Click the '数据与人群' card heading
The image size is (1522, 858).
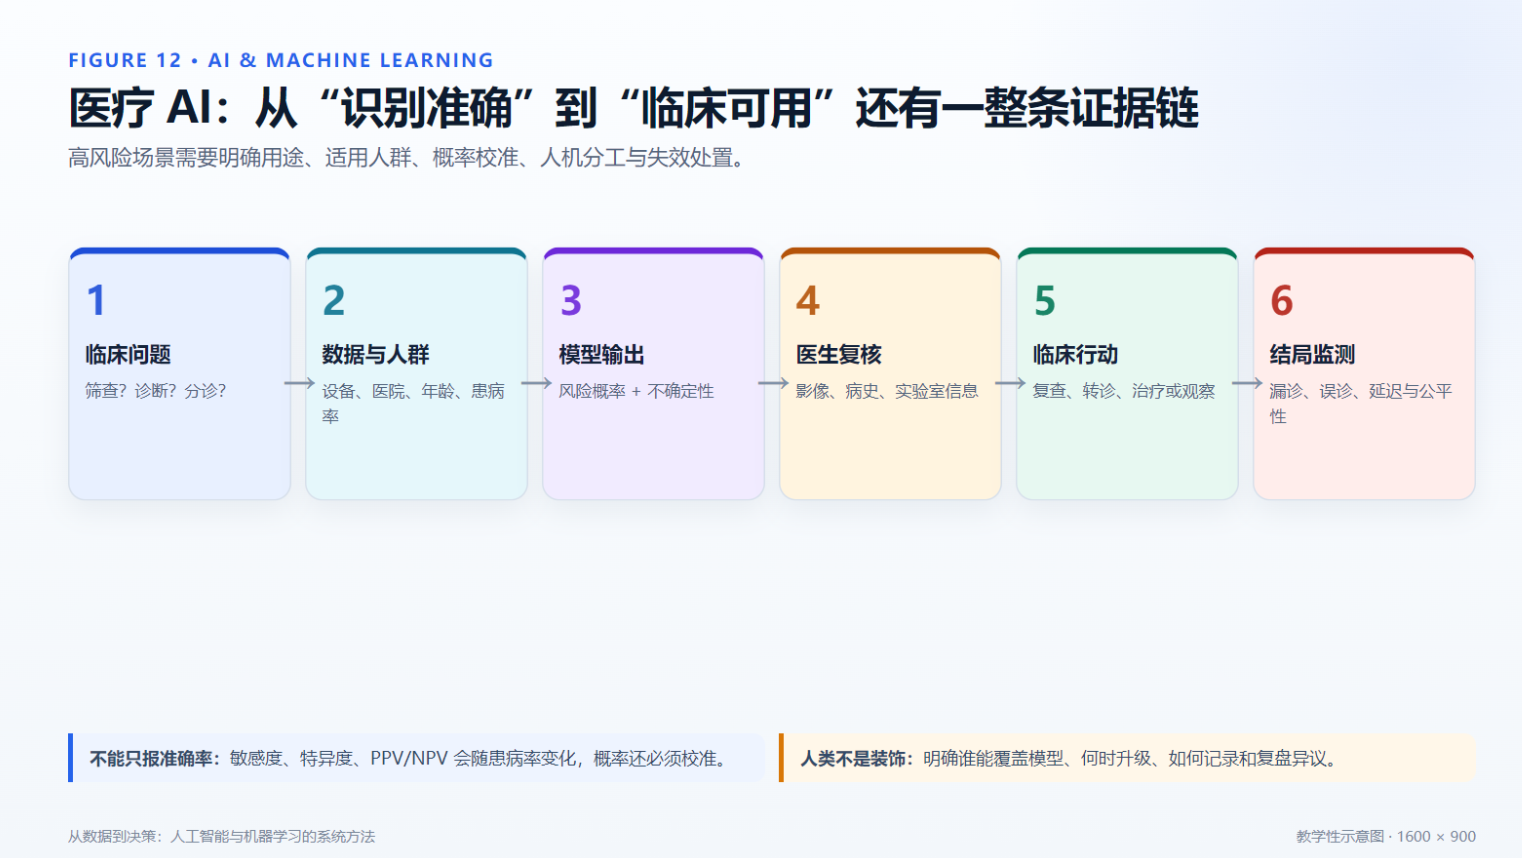(x=376, y=354)
